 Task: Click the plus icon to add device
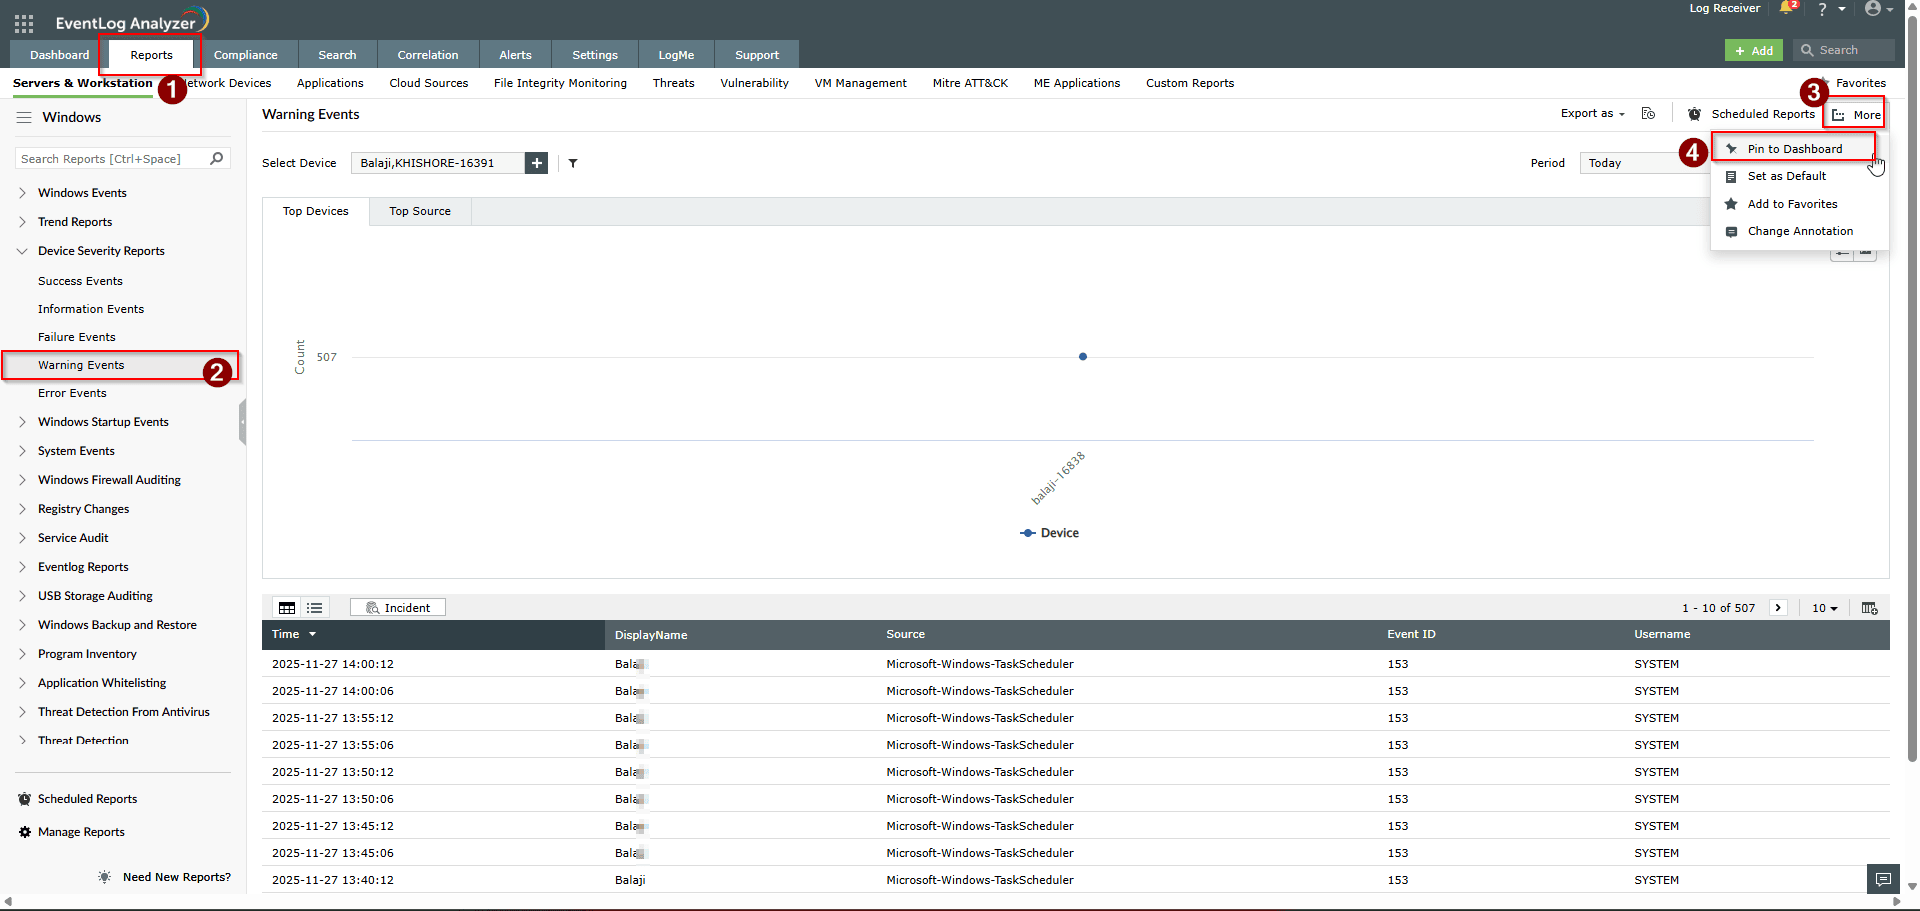point(537,163)
